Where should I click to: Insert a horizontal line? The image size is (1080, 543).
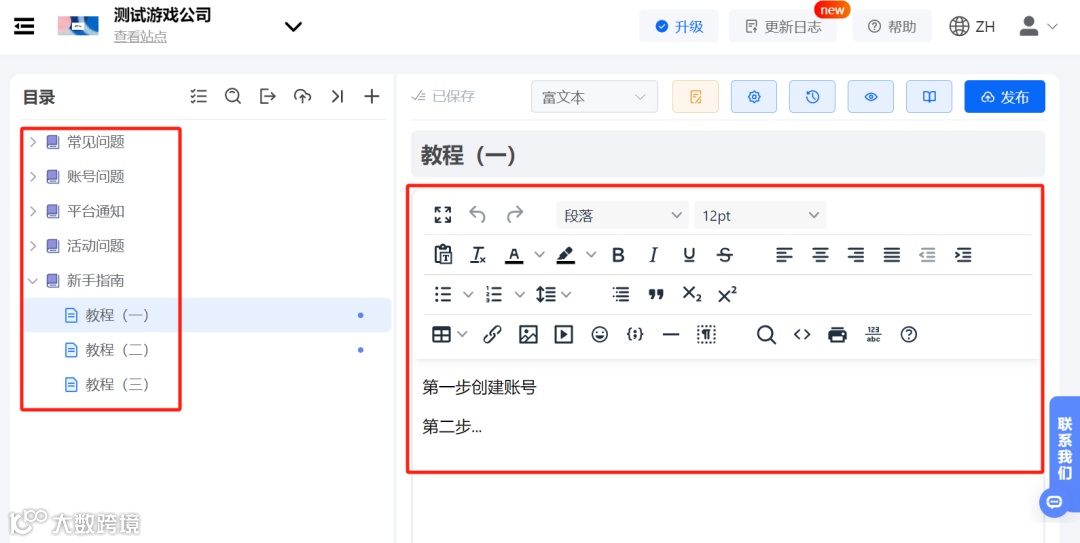(670, 335)
